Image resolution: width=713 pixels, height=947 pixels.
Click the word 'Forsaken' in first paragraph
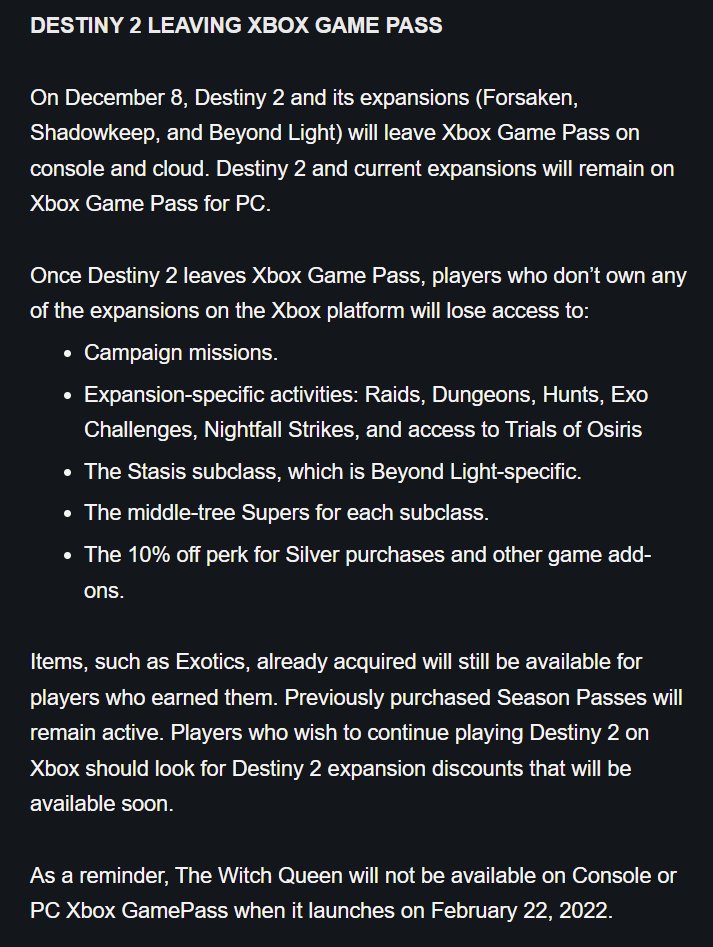[x=528, y=97]
